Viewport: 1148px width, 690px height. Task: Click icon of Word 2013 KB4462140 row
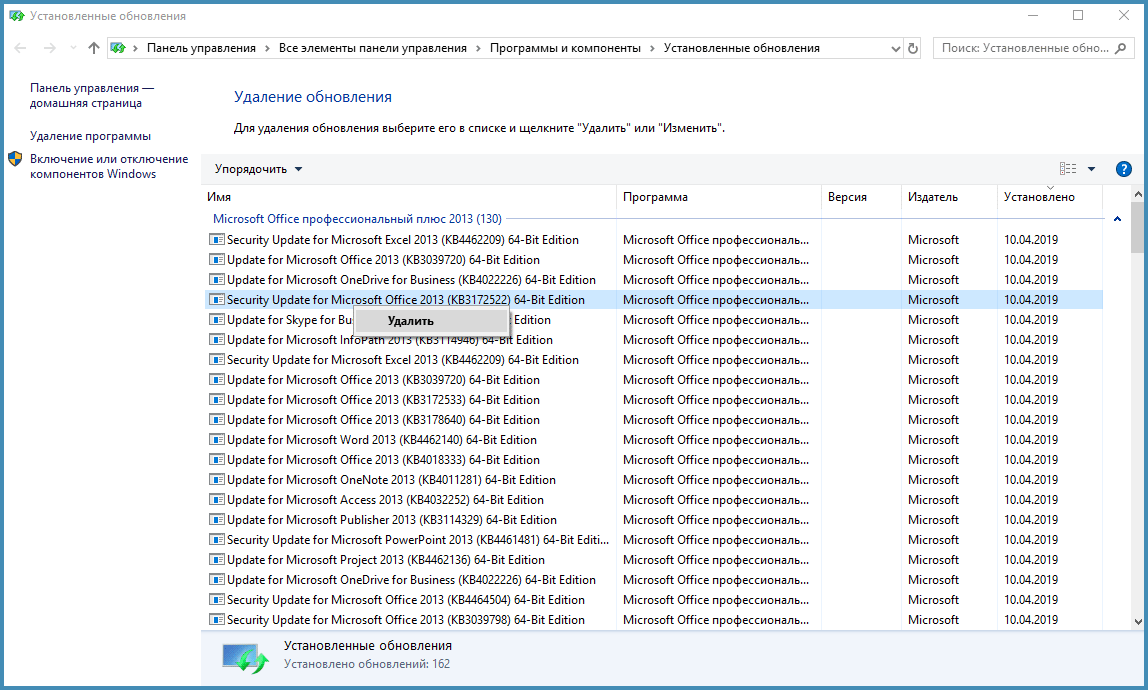217,439
